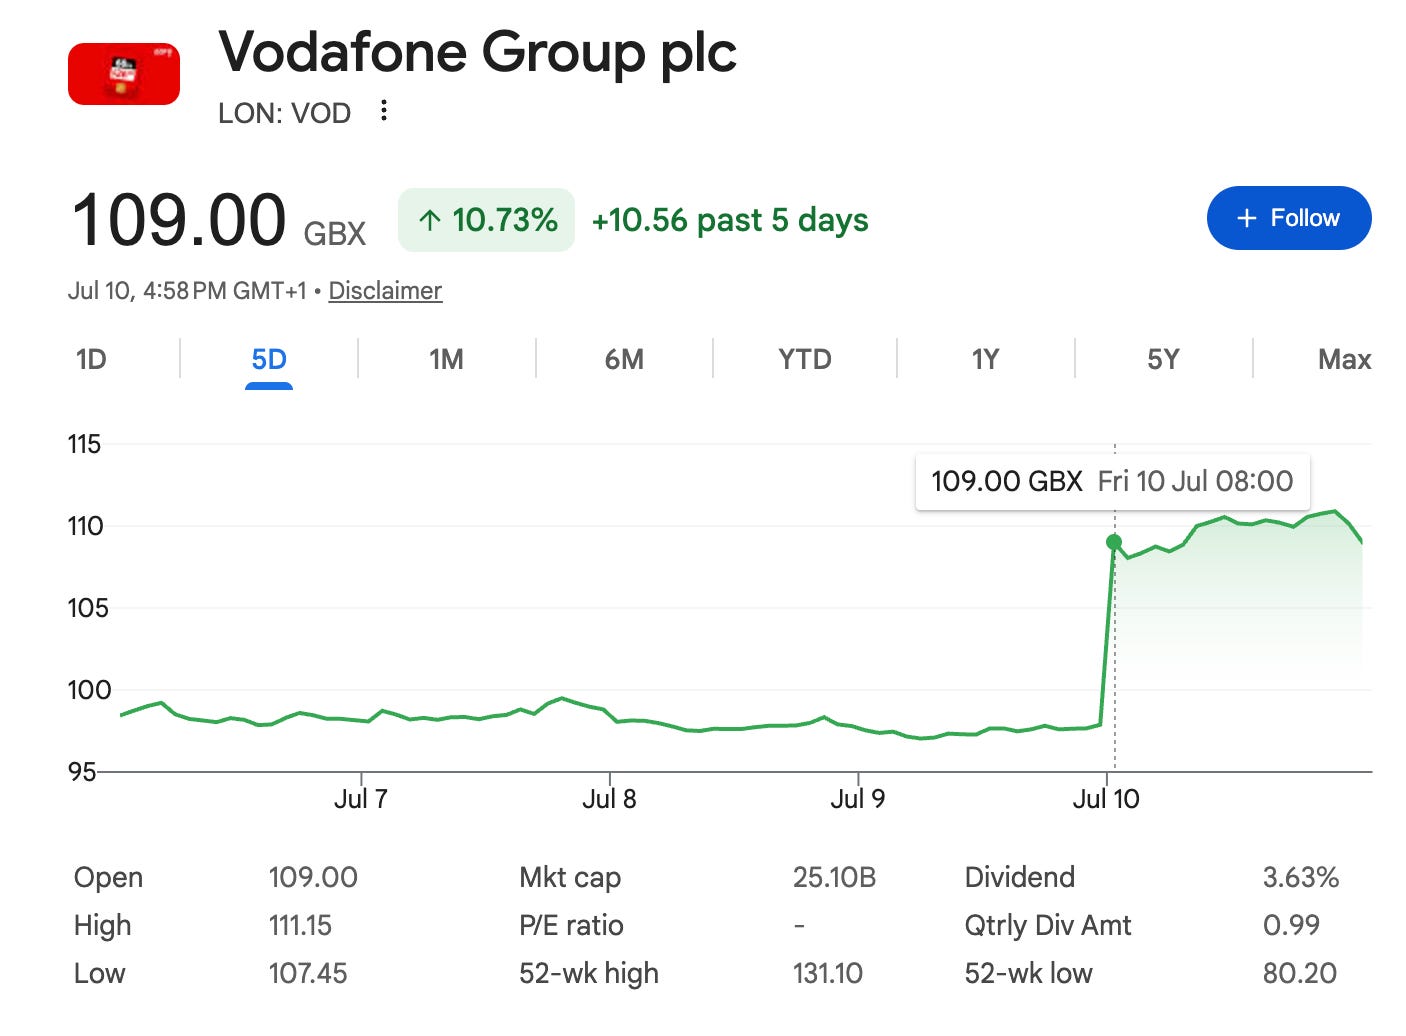Click the red Vodafone logo thumbnail

point(124,74)
